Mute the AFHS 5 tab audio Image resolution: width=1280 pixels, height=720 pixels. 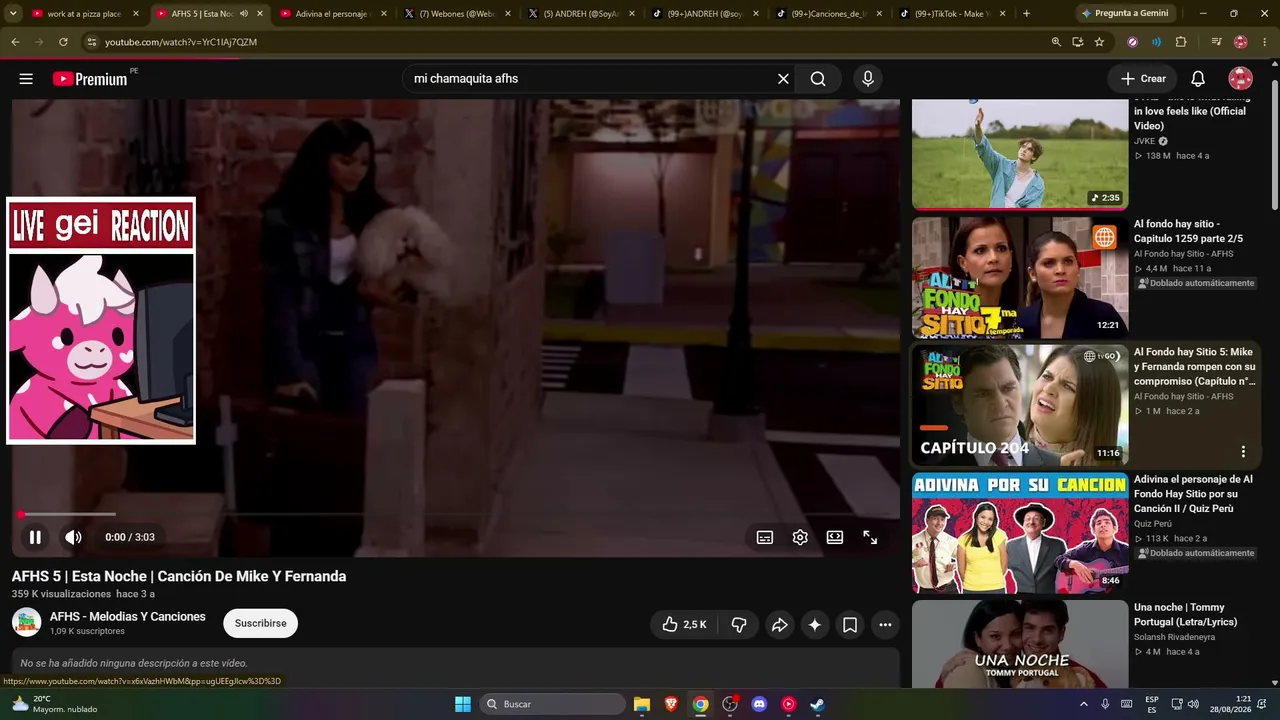pyautogui.click(x=243, y=14)
